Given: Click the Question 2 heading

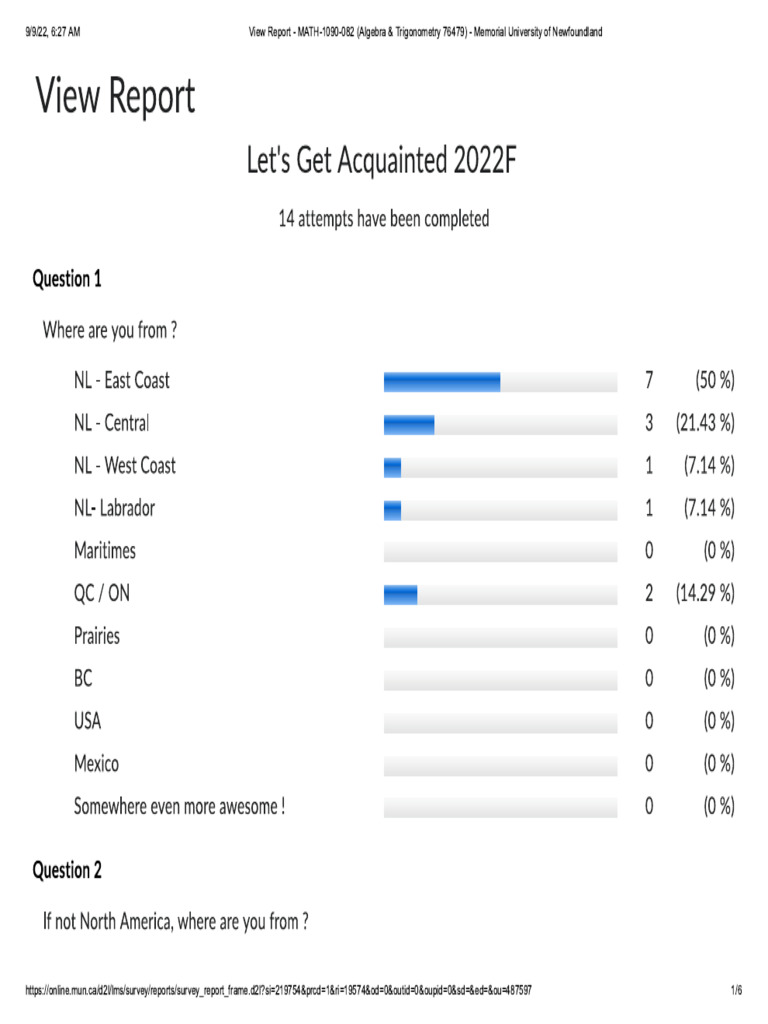Looking at the screenshot, I should point(67,871).
